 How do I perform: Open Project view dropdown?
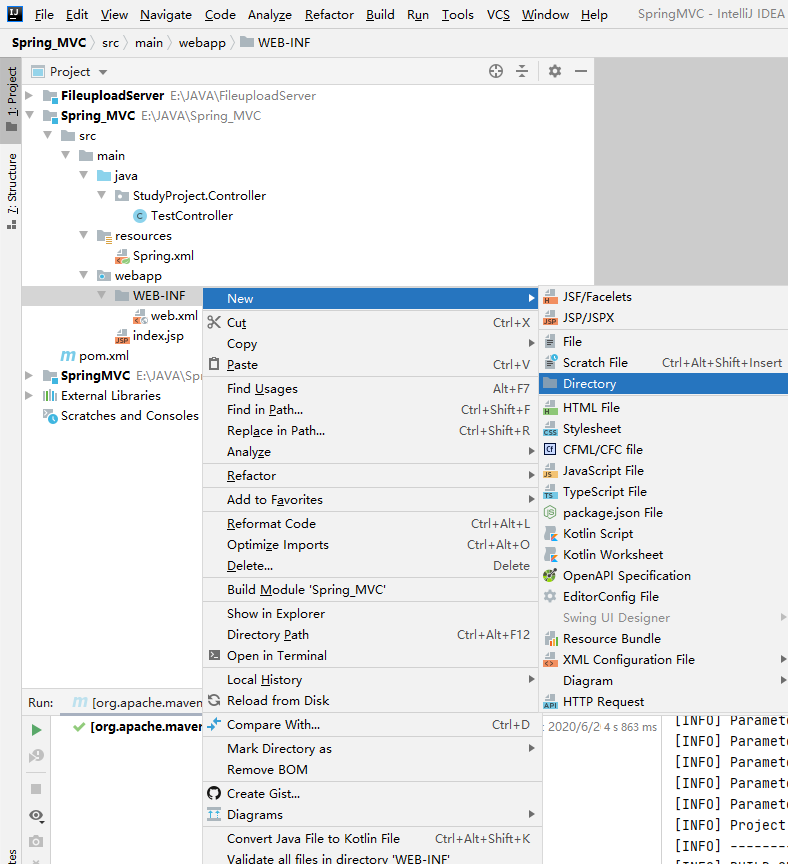pos(102,72)
